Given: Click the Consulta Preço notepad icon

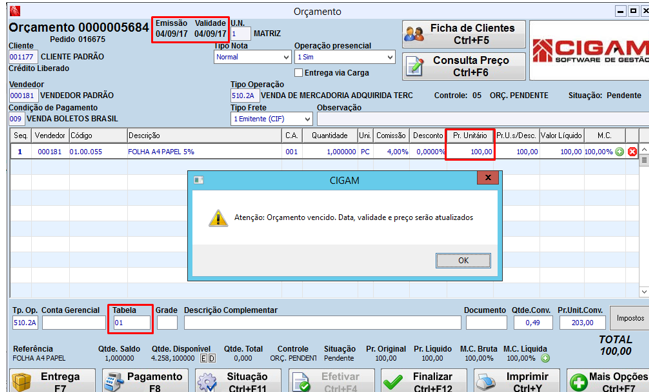Looking at the screenshot, I should [415, 66].
